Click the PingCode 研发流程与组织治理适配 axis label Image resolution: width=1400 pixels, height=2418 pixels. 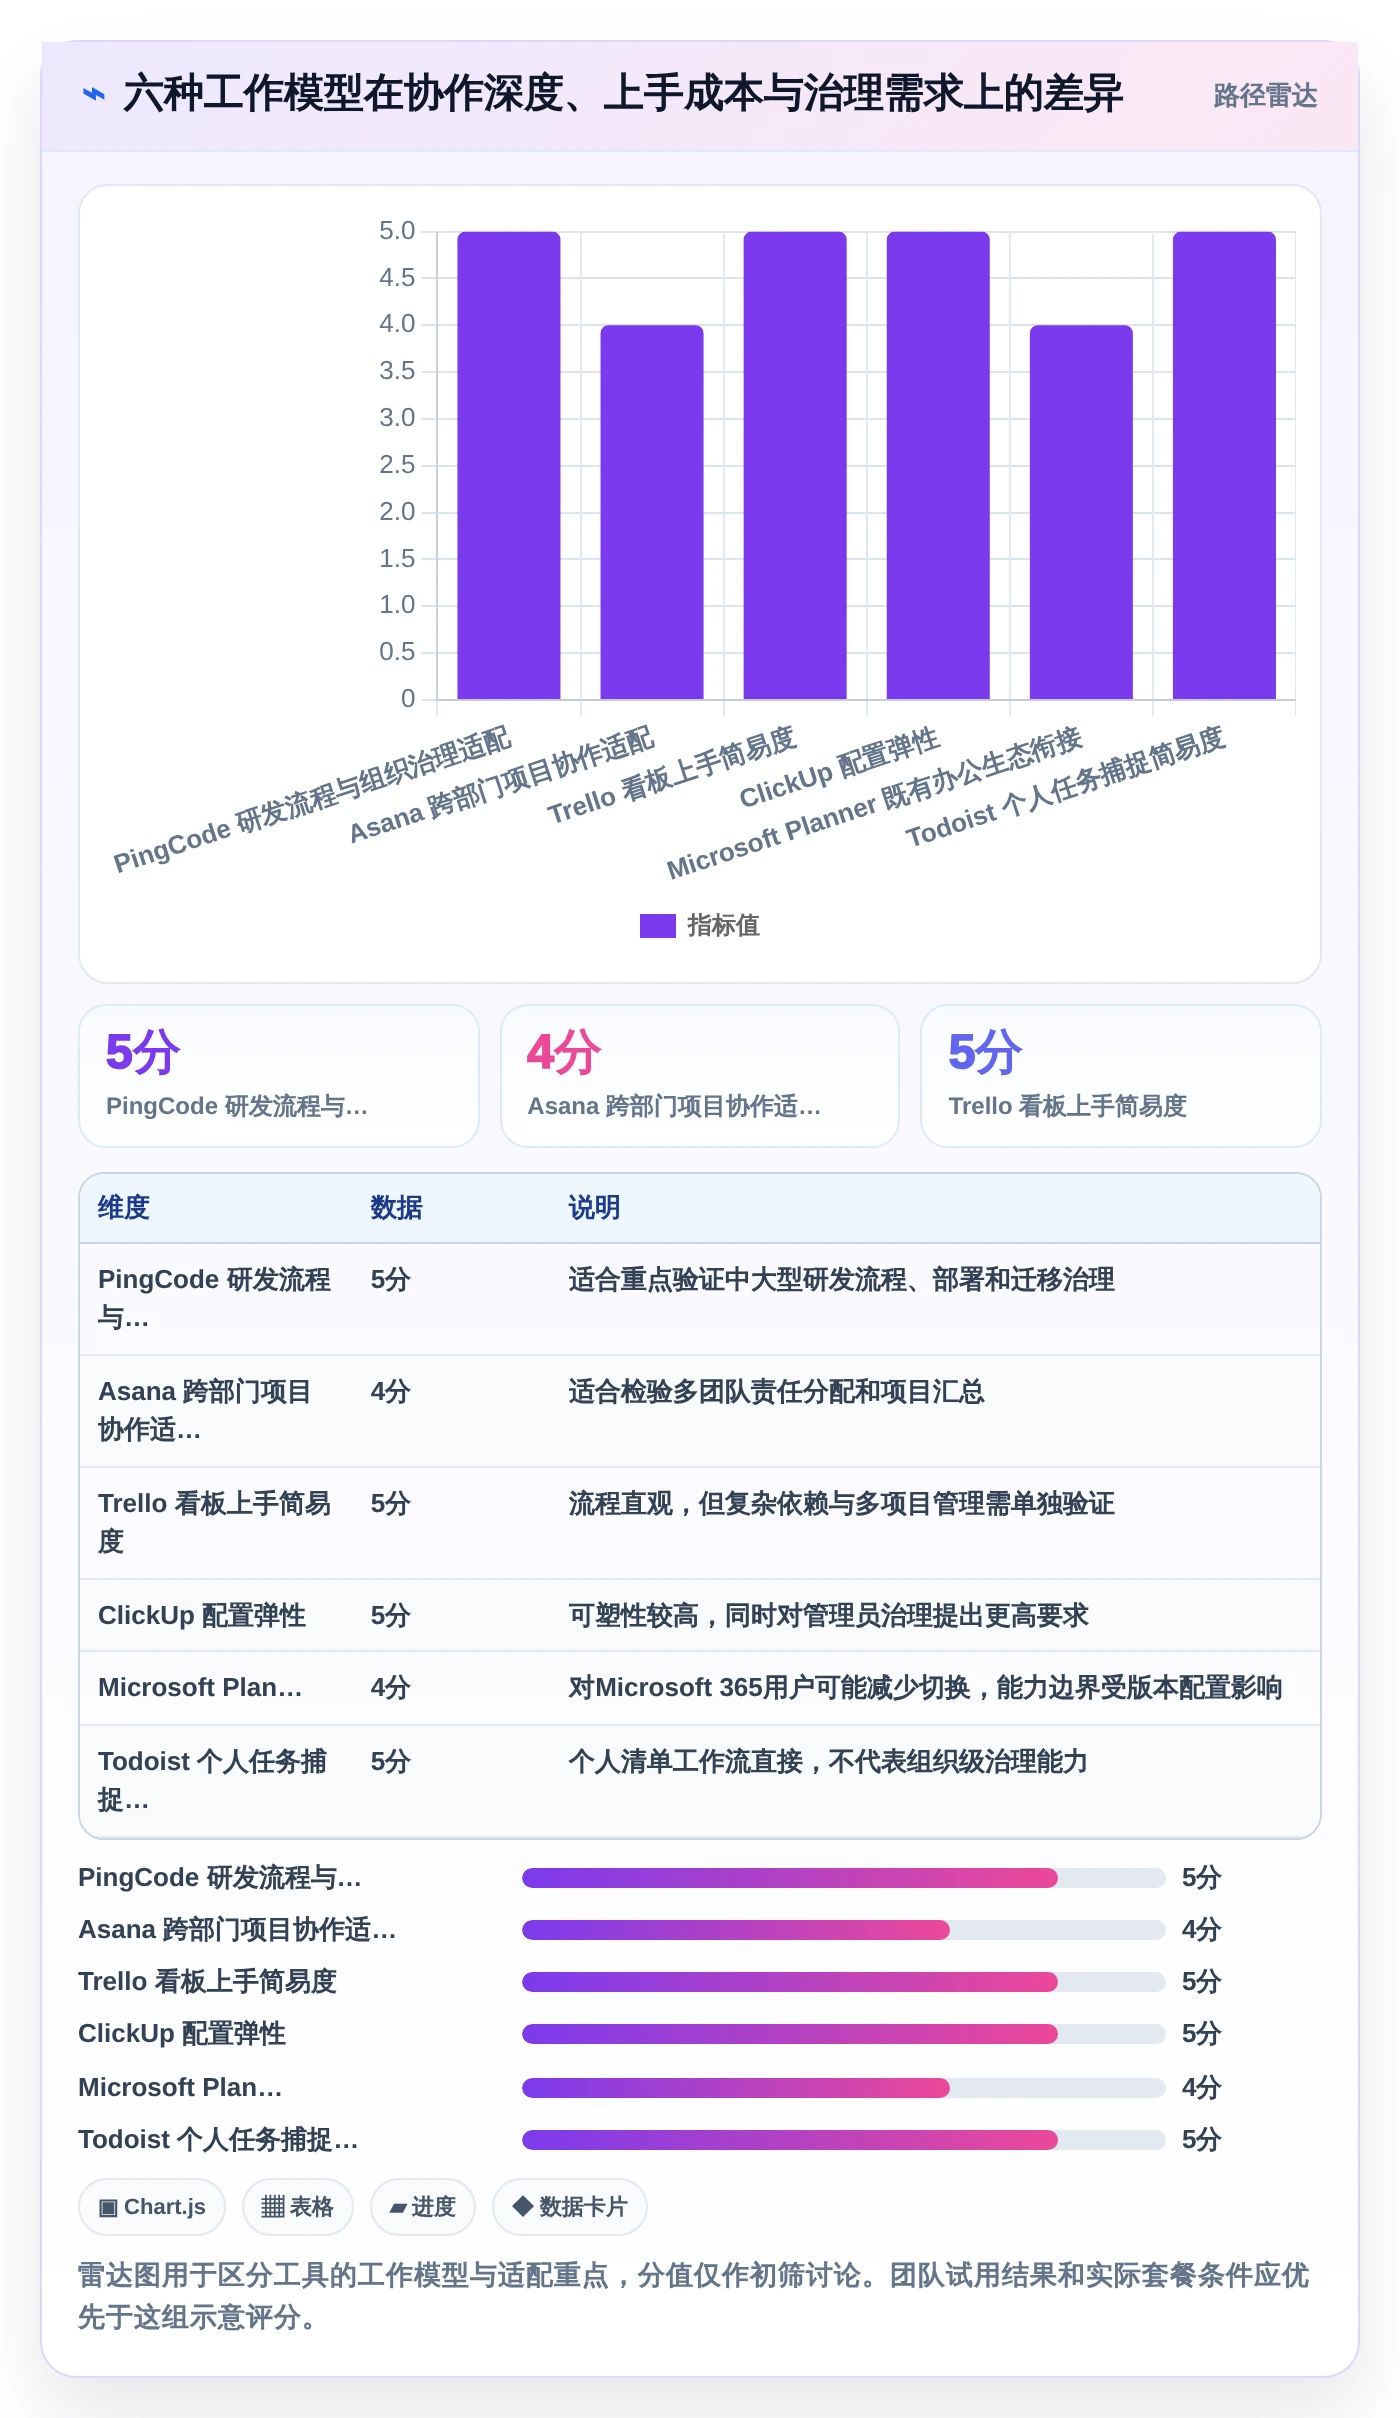point(312,798)
